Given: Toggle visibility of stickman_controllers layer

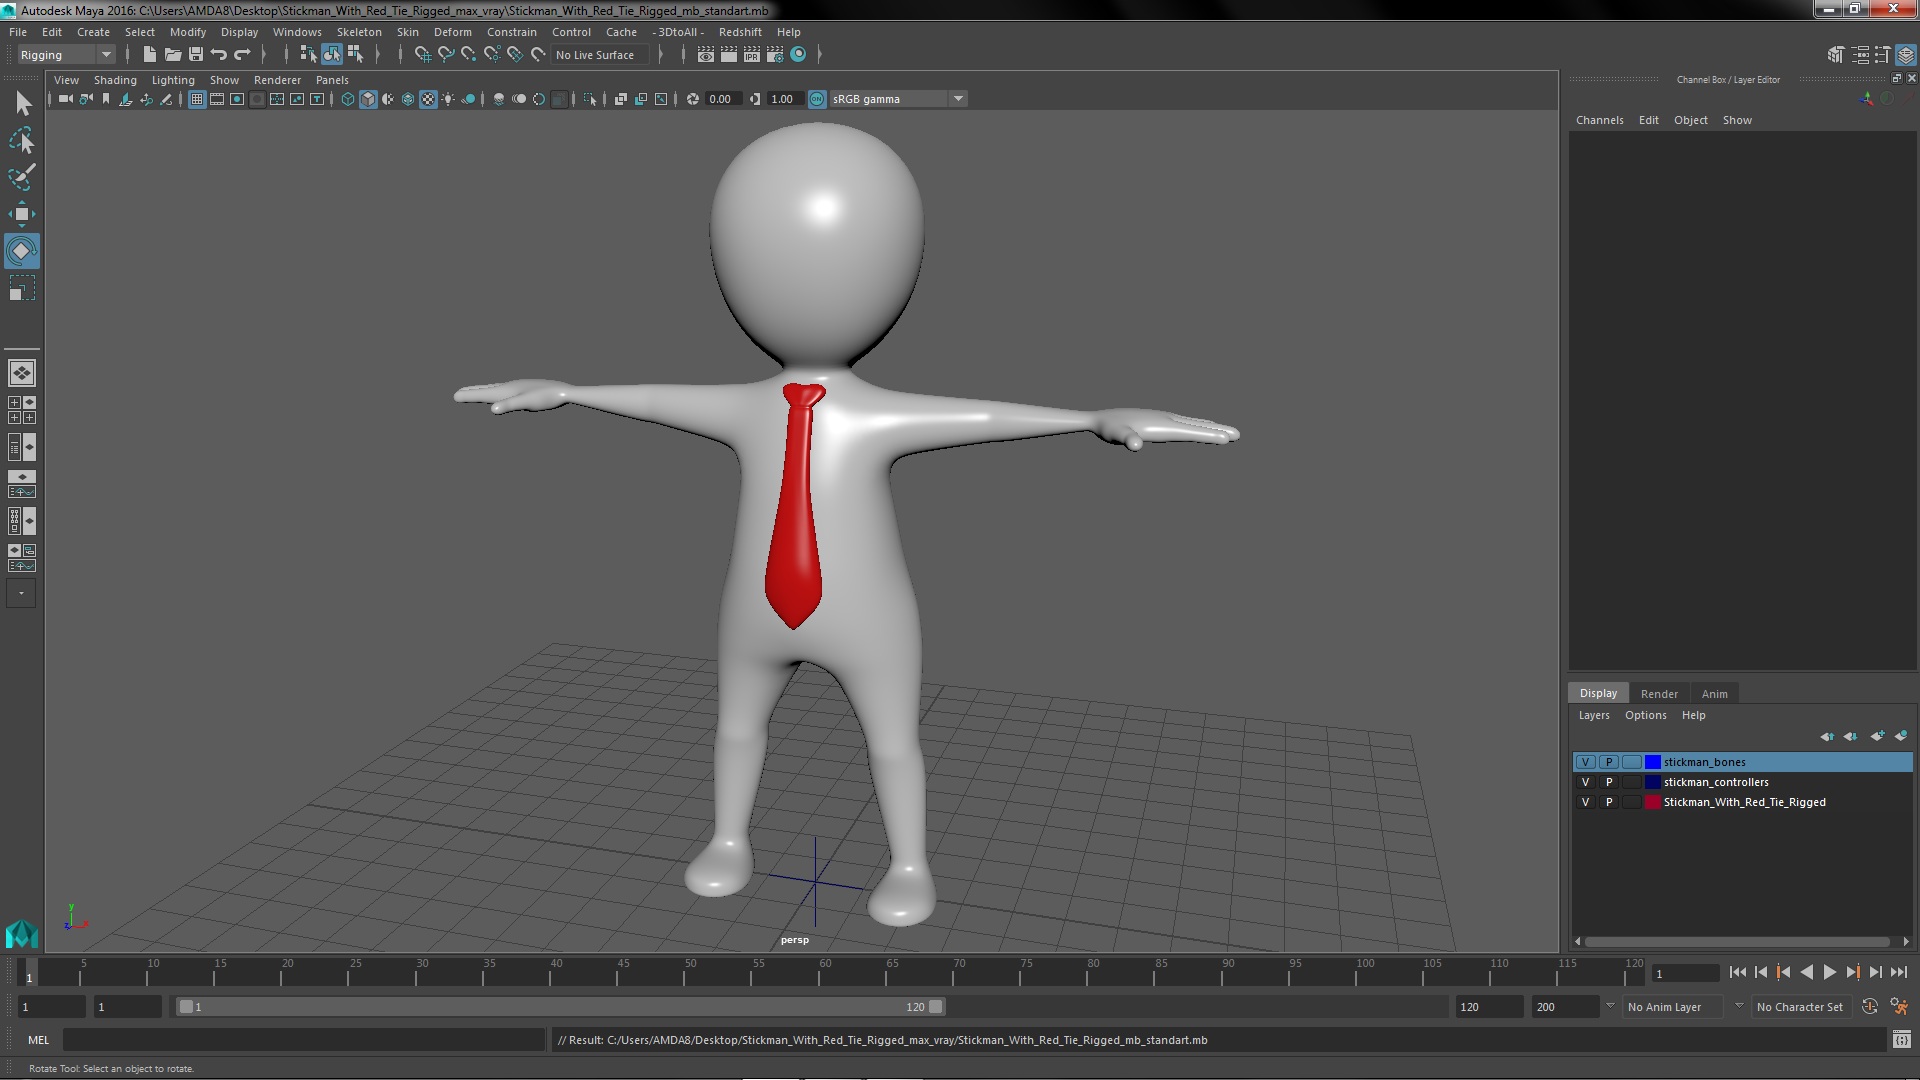Looking at the screenshot, I should 1585,782.
